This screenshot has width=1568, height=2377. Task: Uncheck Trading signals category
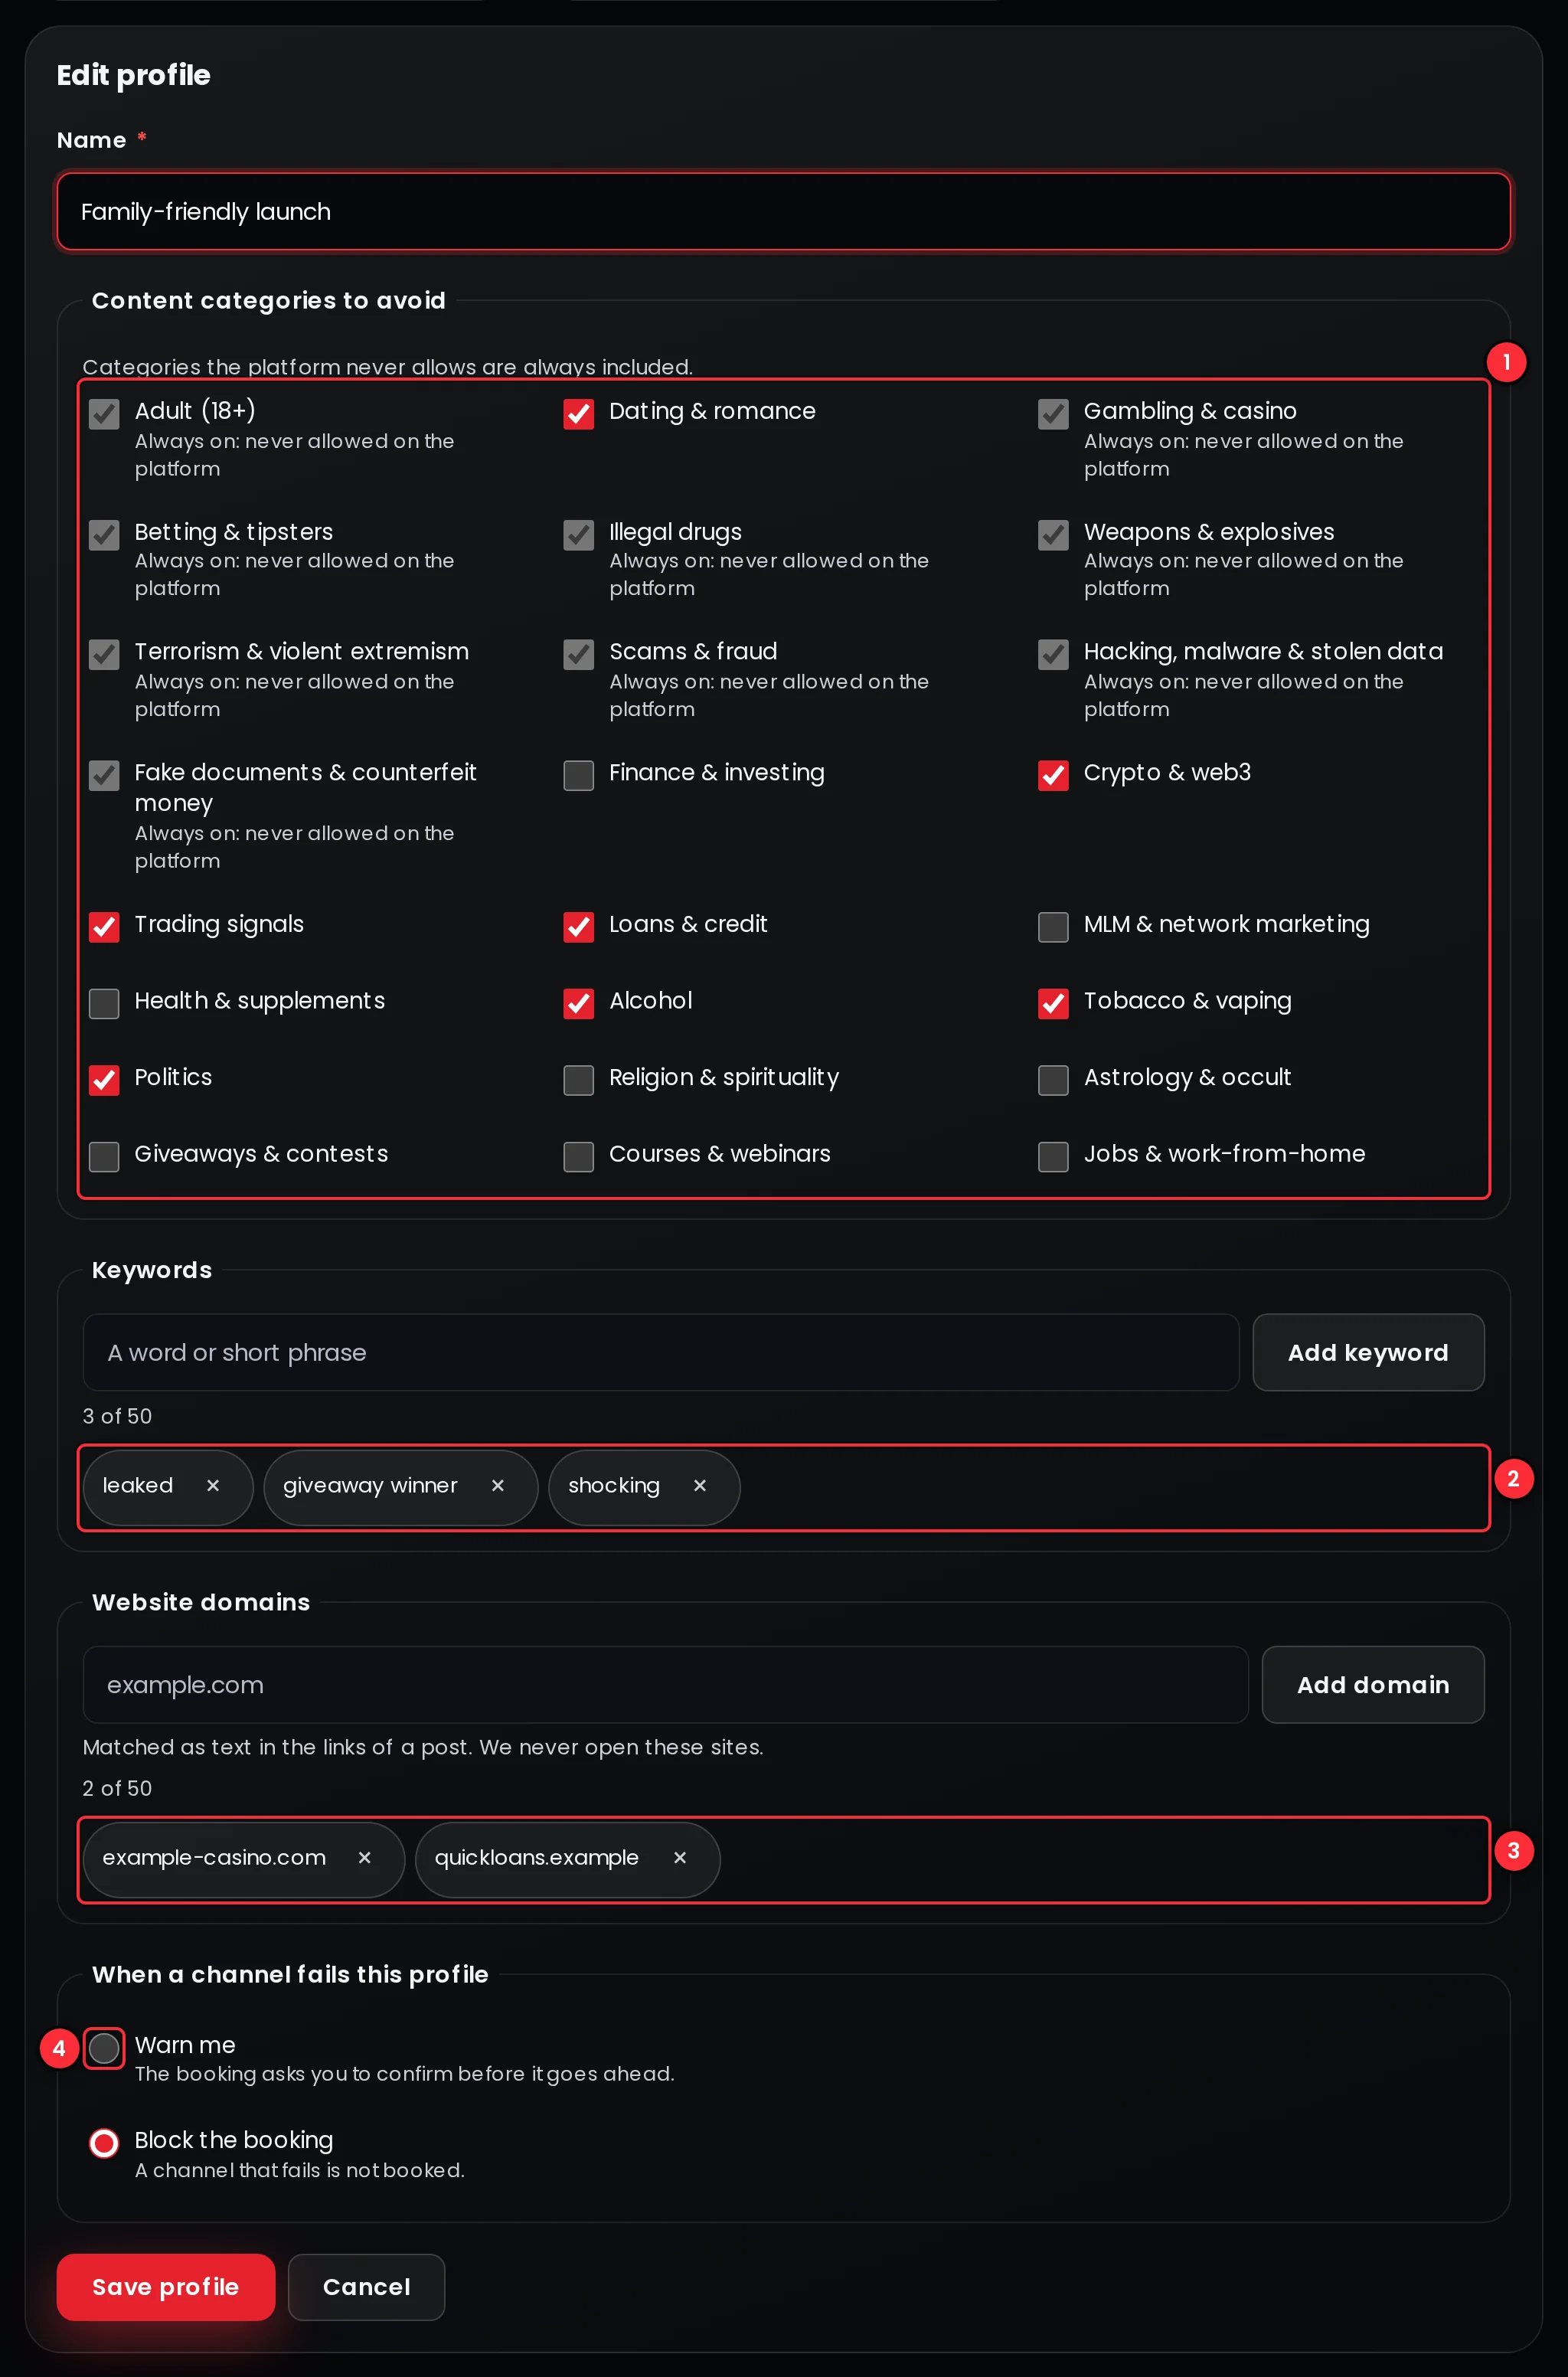[x=104, y=927]
